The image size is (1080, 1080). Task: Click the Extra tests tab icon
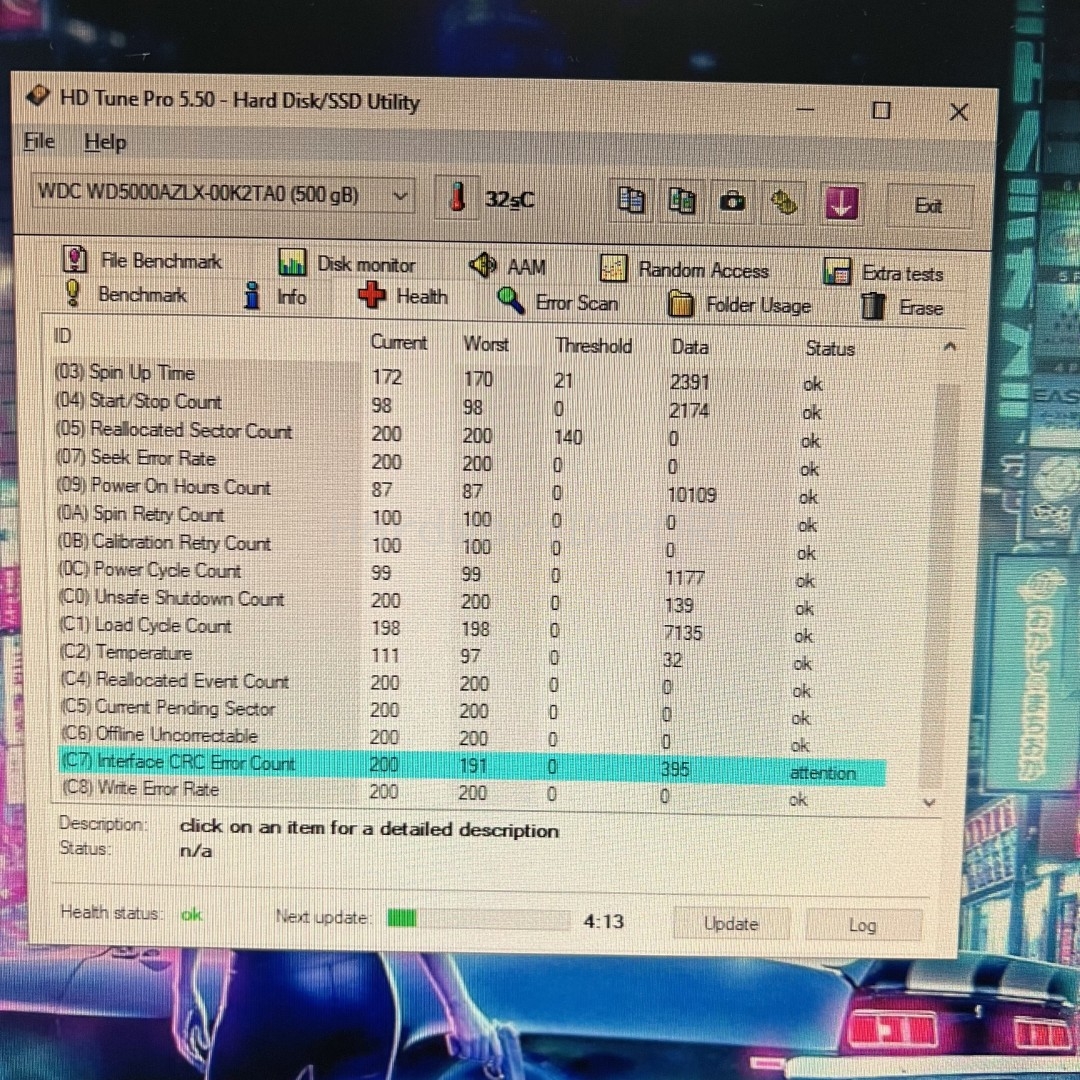click(837, 271)
